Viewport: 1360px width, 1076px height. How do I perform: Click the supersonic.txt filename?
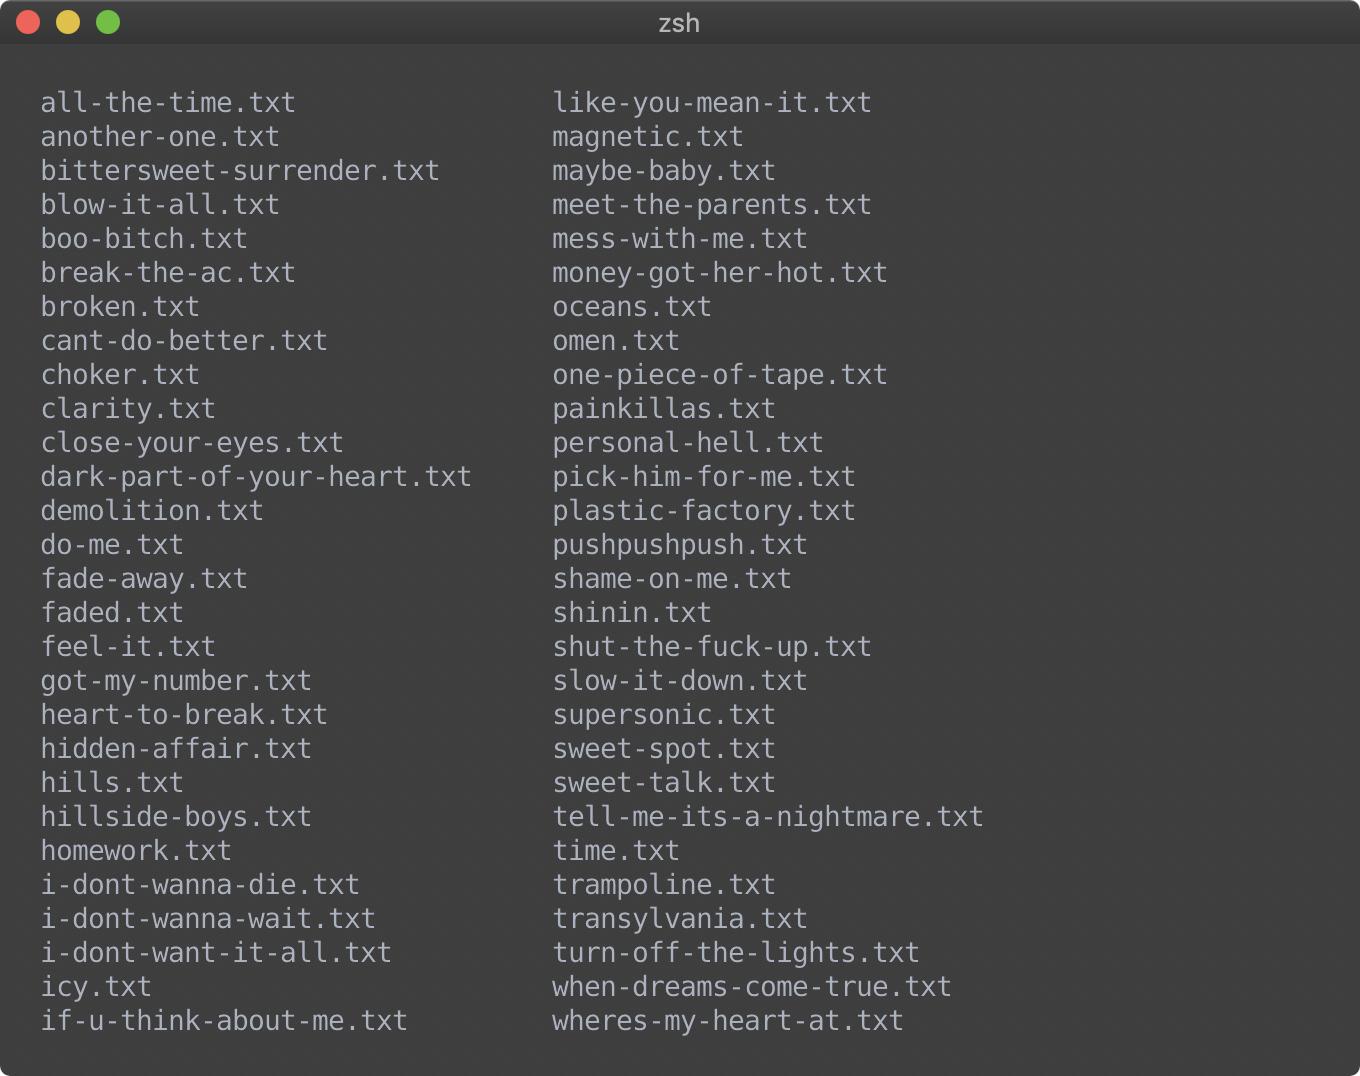click(x=664, y=715)
